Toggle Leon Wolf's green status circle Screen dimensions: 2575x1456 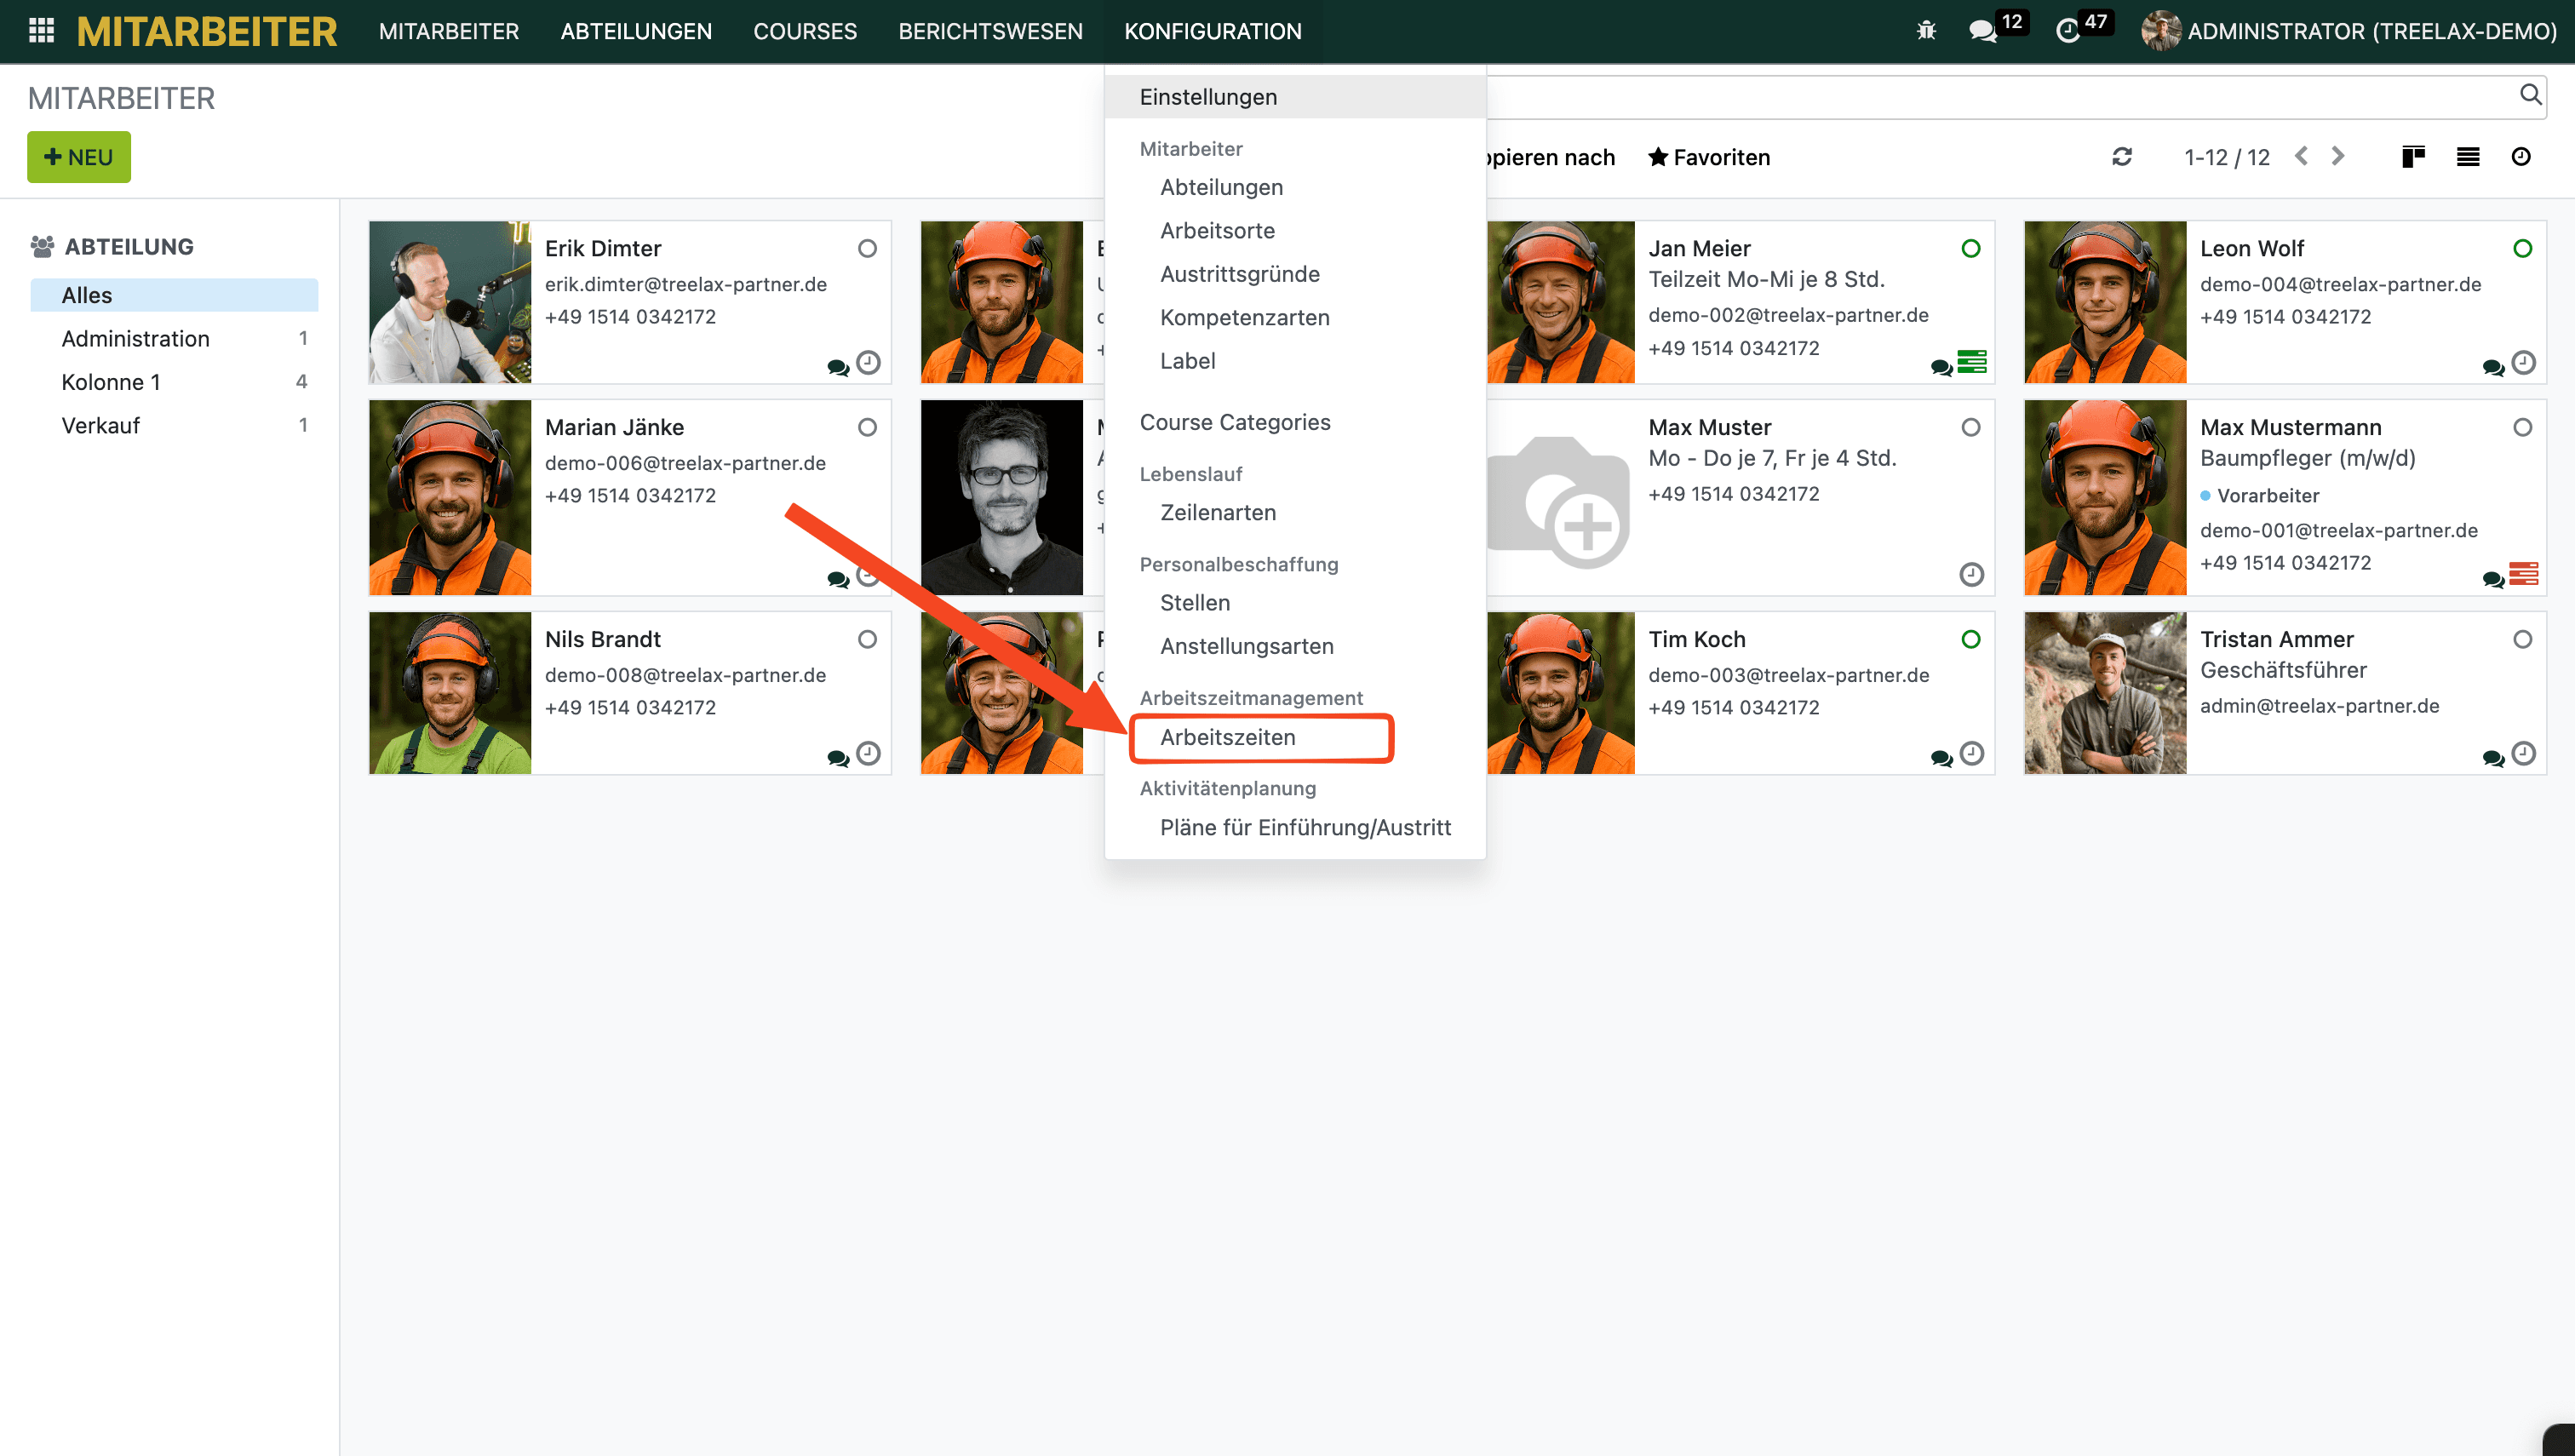(x=2522, y=248)
